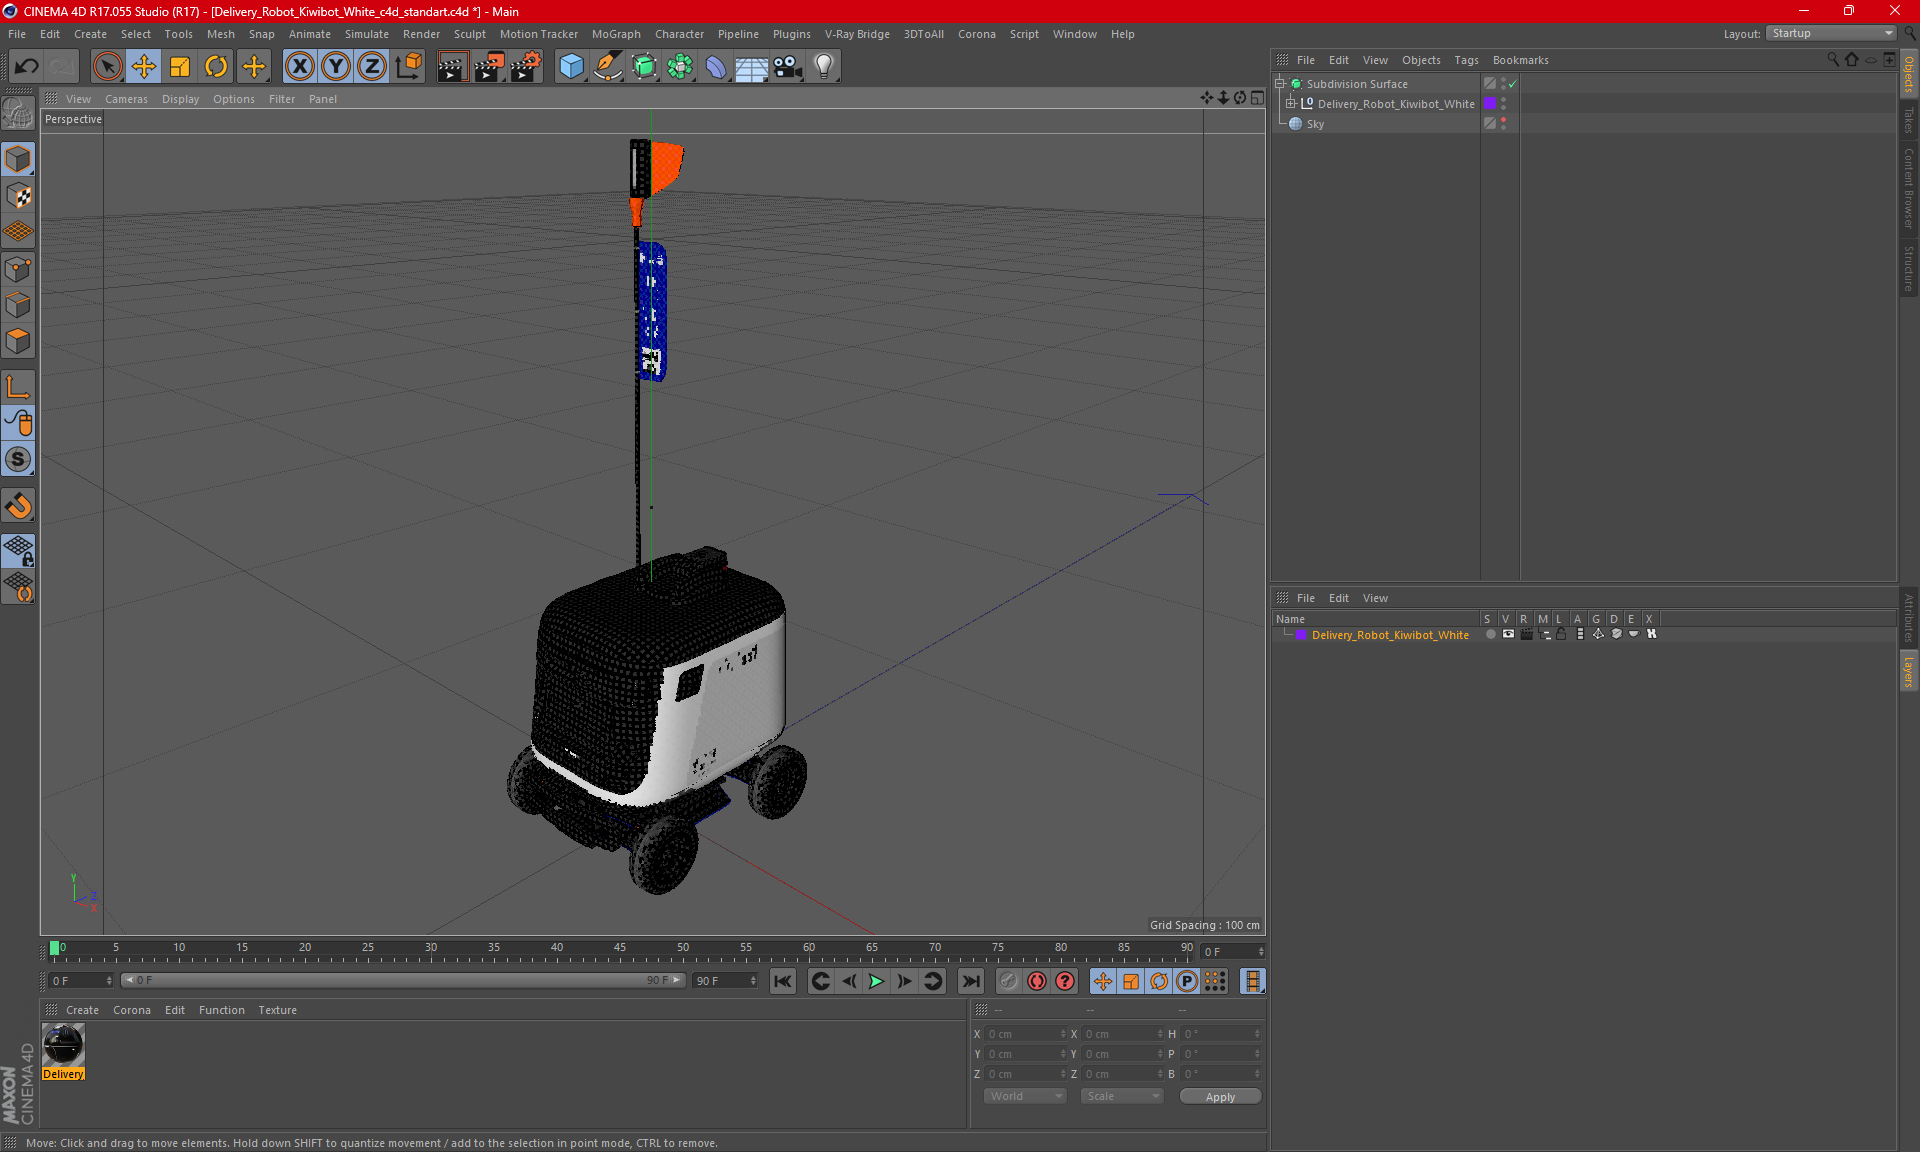The width and height of the screenshot is (1920, 1152).
Task: Activate the Move tool
Action: tap(144, 67)
